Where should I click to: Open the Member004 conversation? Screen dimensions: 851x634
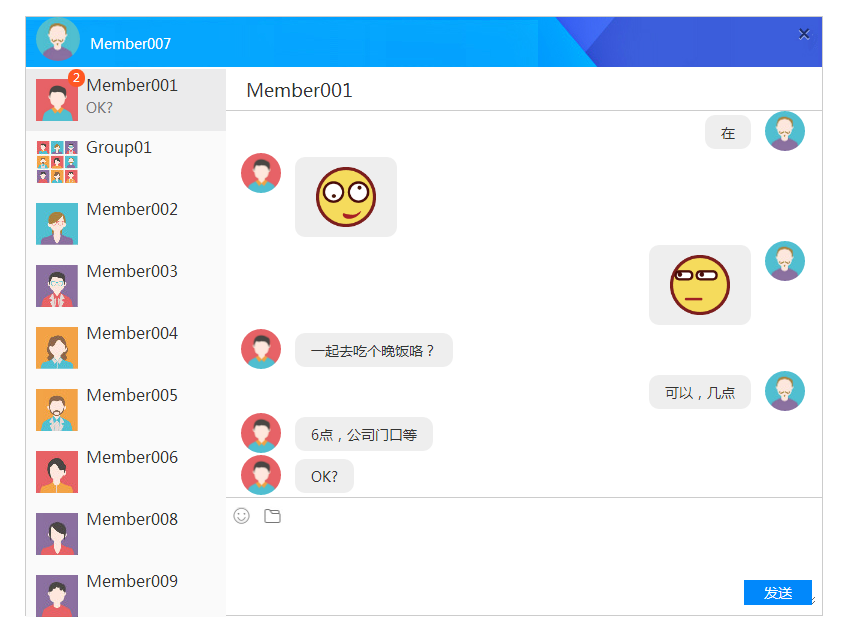click(125, 347)
